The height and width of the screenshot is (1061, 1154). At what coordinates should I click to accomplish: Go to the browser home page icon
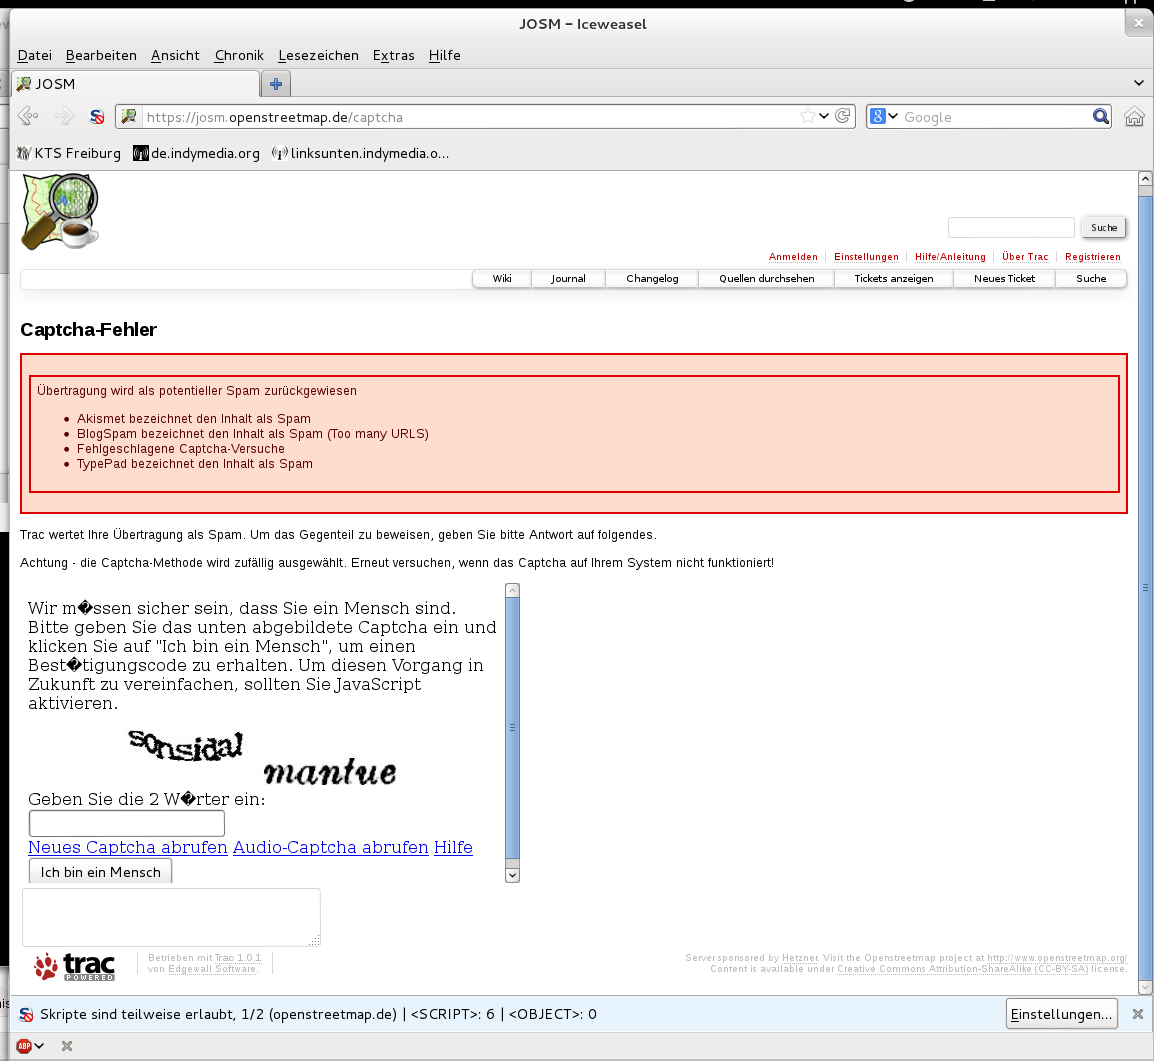pos(1134,117)
